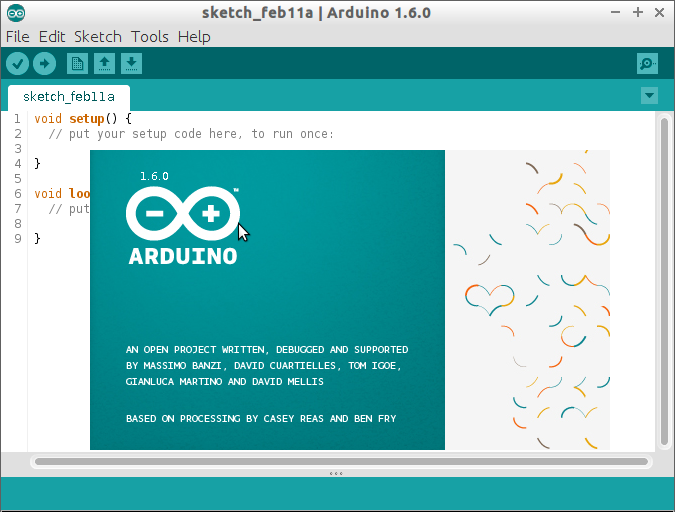Click the Arduino infinity logo on splash

tap(183, 213)
